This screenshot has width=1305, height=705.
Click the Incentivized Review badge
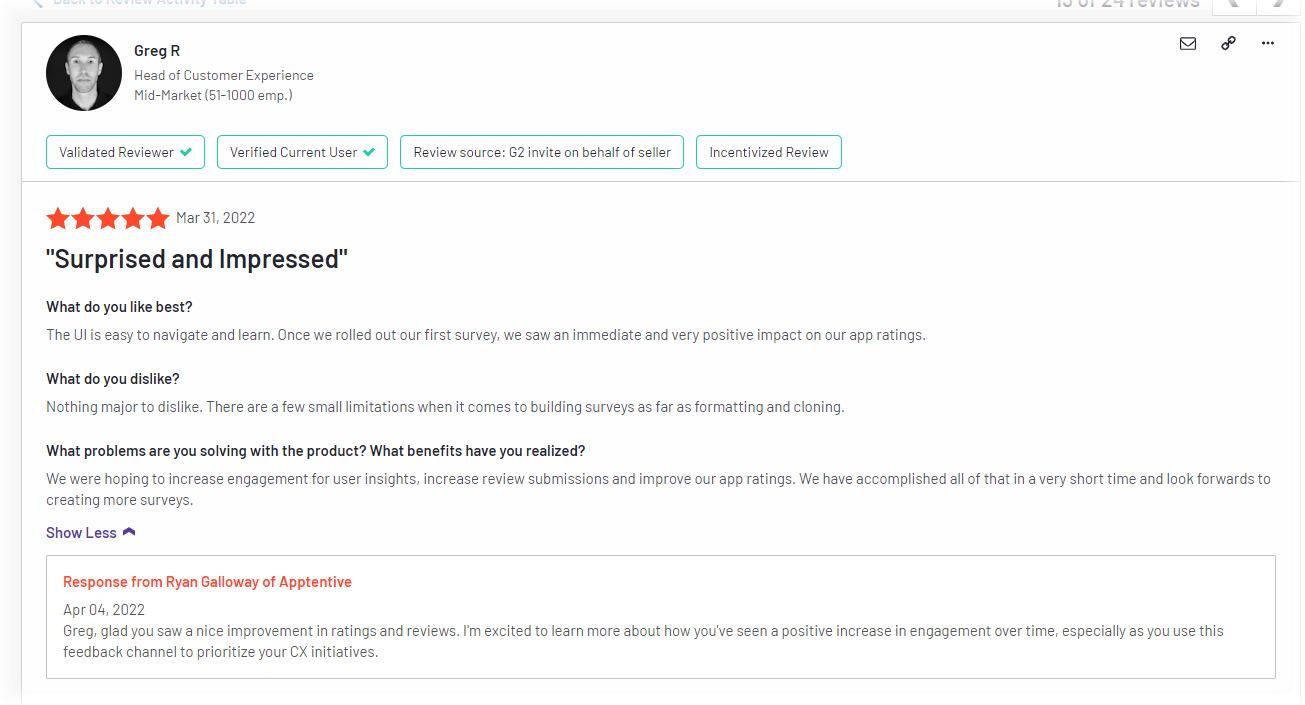(768, 152)
